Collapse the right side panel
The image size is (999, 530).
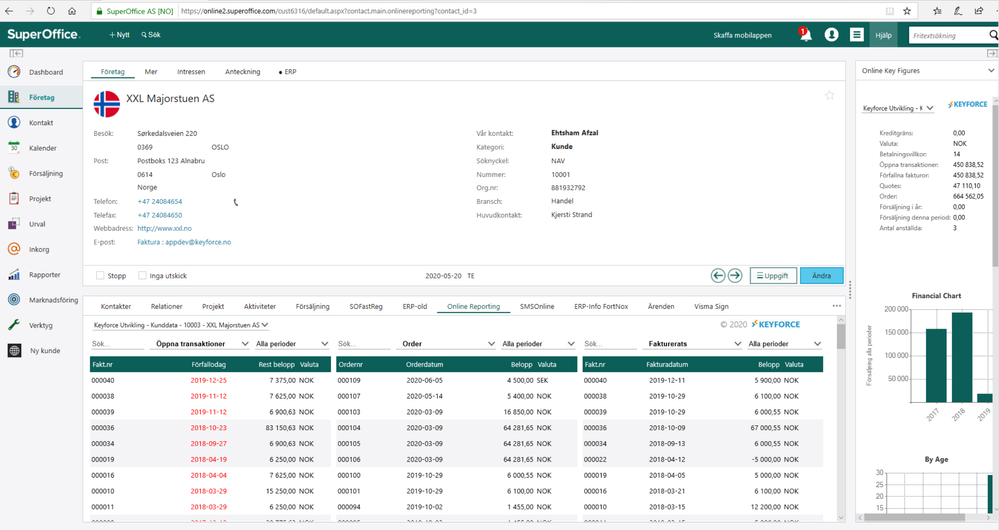(x=991, y=54)
